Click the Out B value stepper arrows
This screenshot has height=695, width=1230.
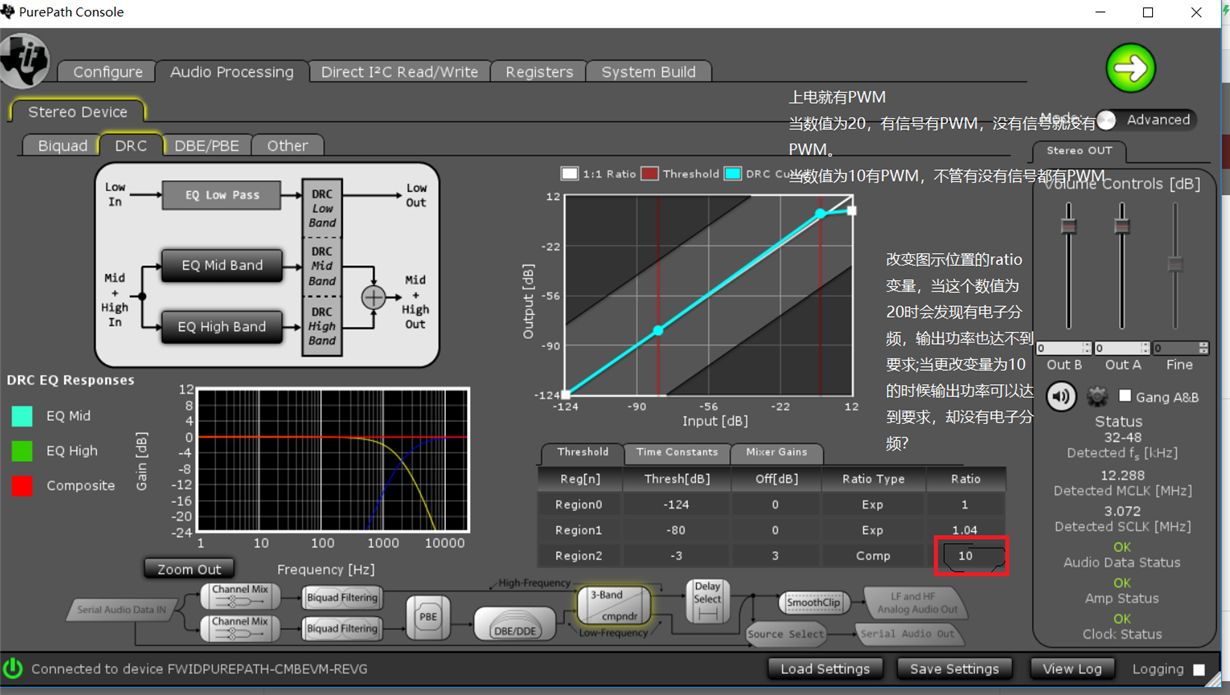click(1087, 348)
